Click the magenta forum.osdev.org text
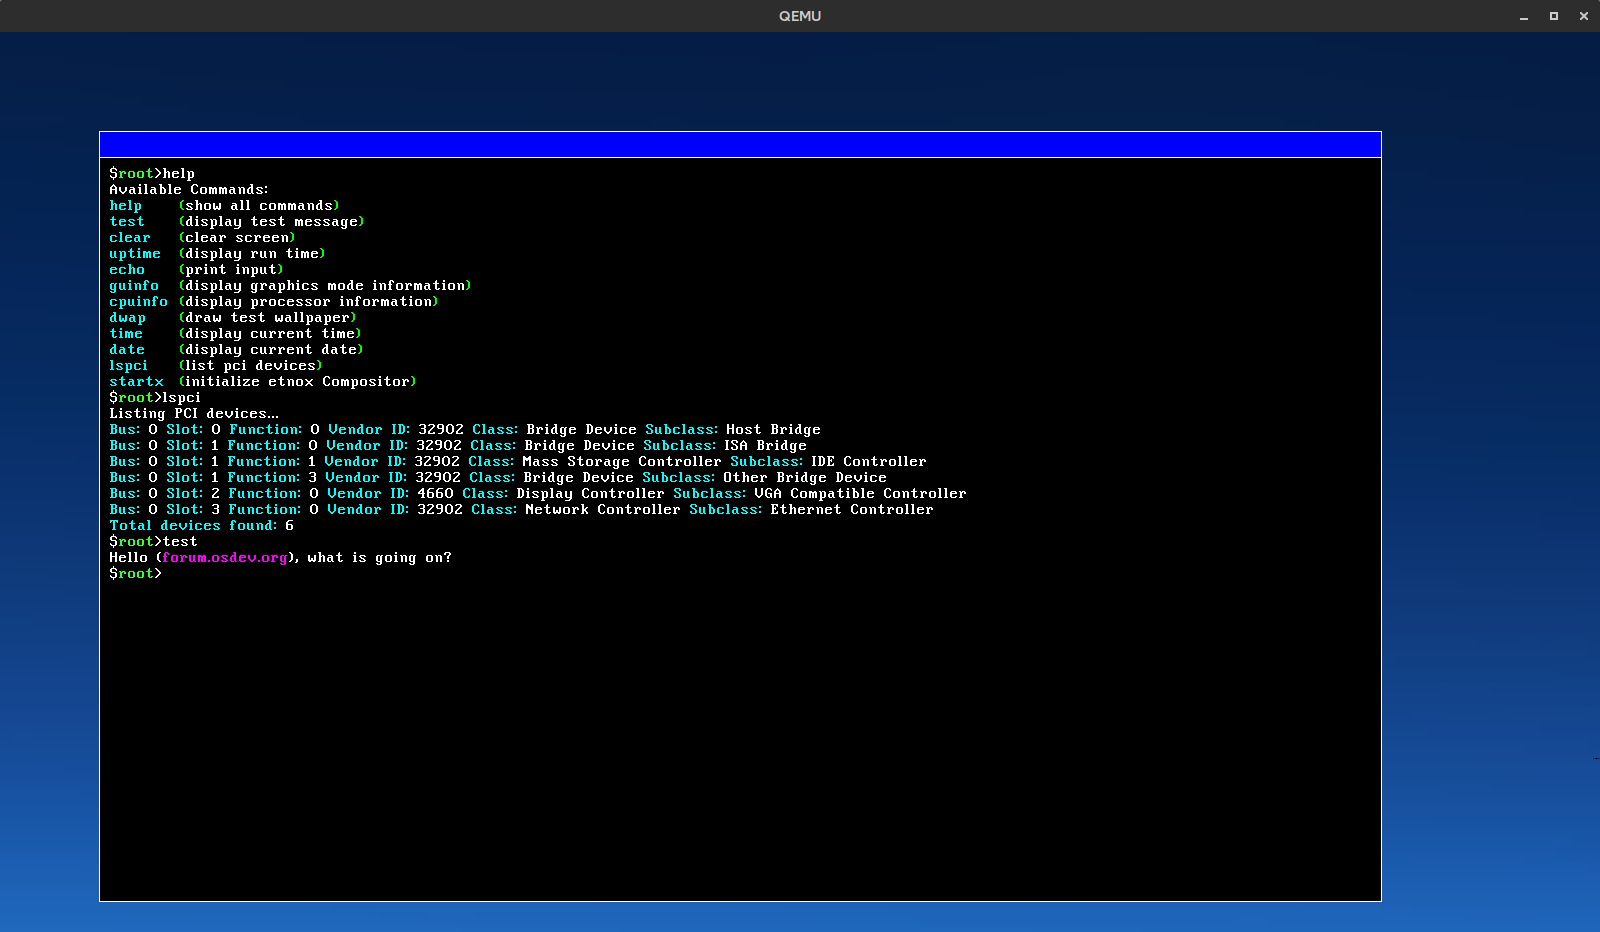This screenshot has width=1600, height=932. 225,558
